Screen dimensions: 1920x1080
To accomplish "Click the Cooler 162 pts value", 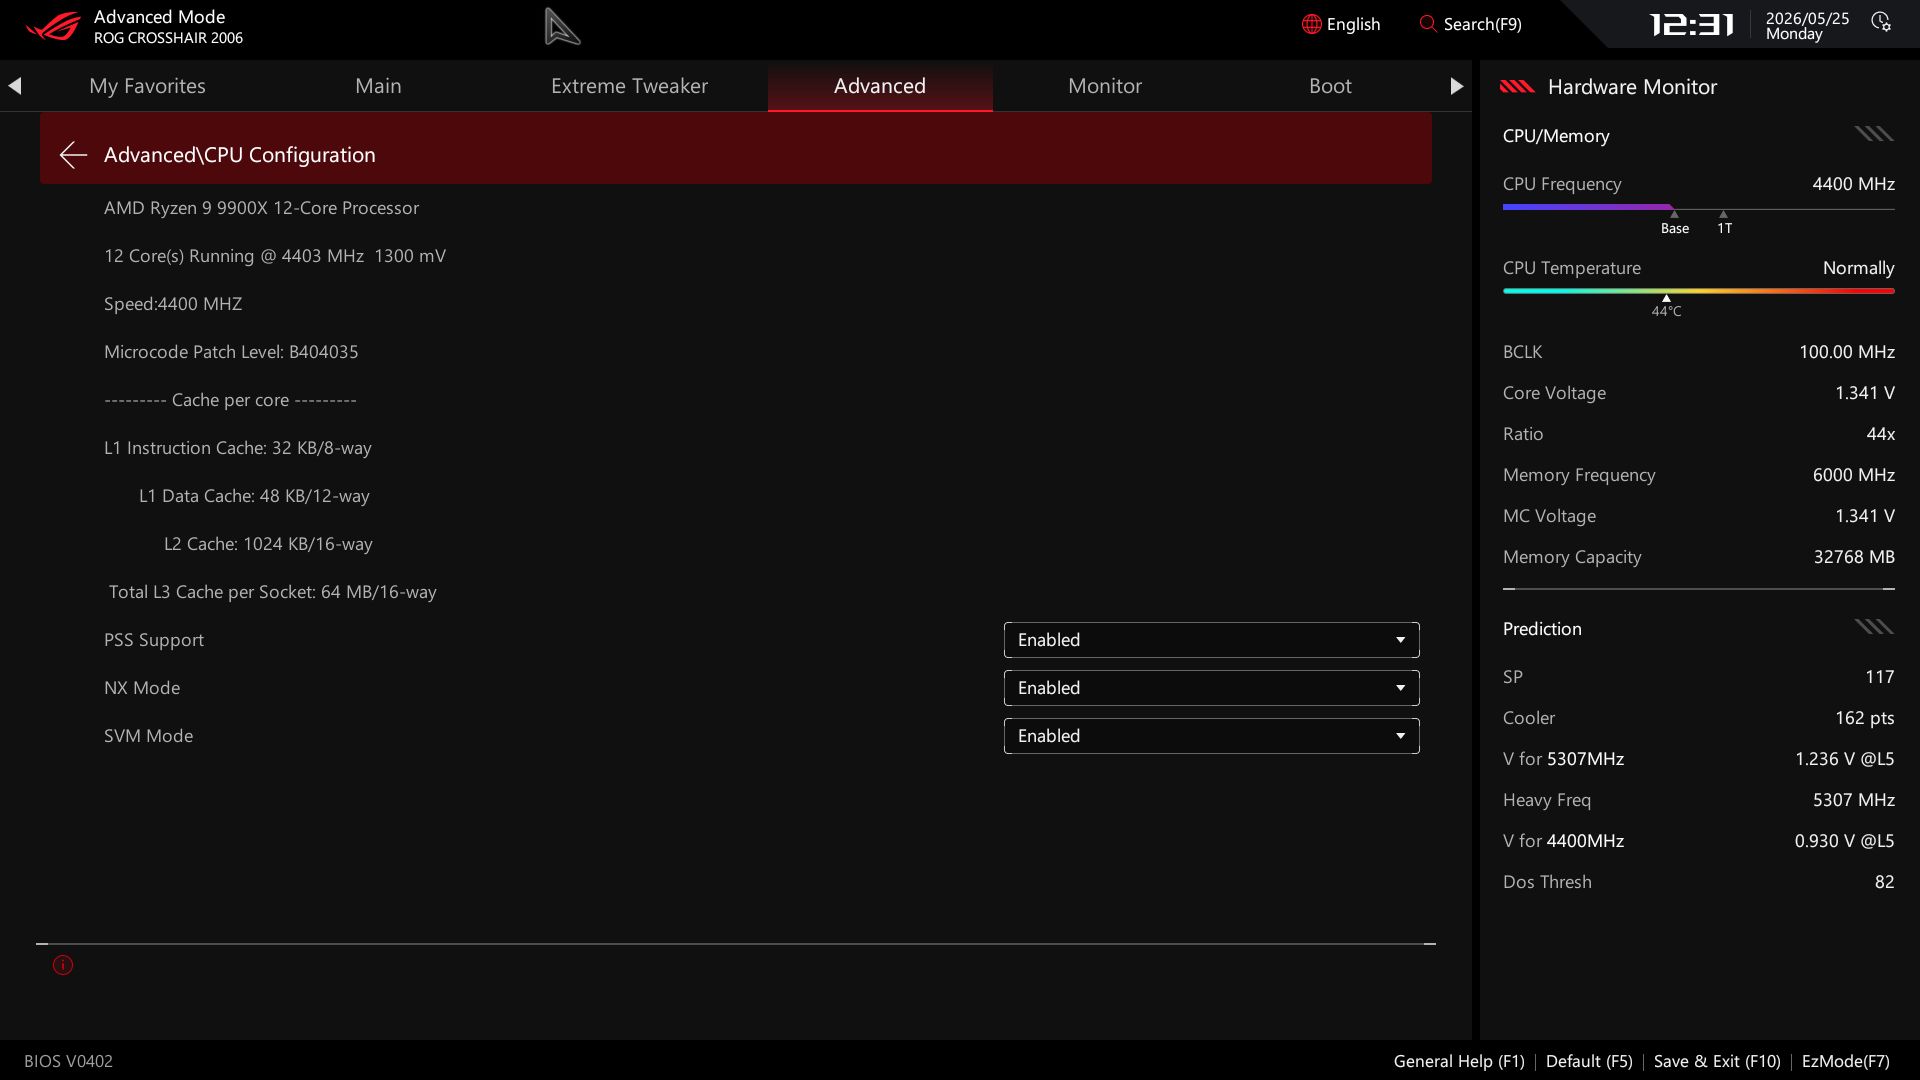I will pyautogui.click(x=1864, y=718).
